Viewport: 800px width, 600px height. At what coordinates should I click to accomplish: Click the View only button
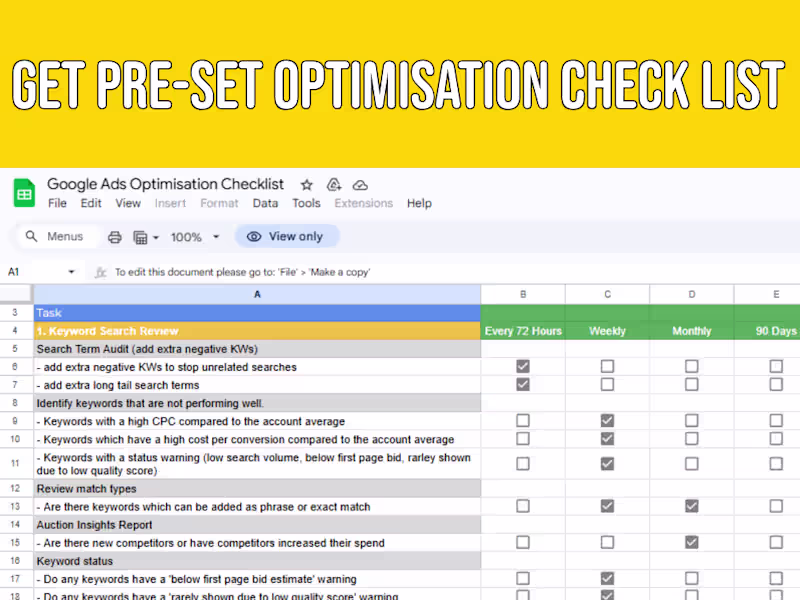[287, 236]
